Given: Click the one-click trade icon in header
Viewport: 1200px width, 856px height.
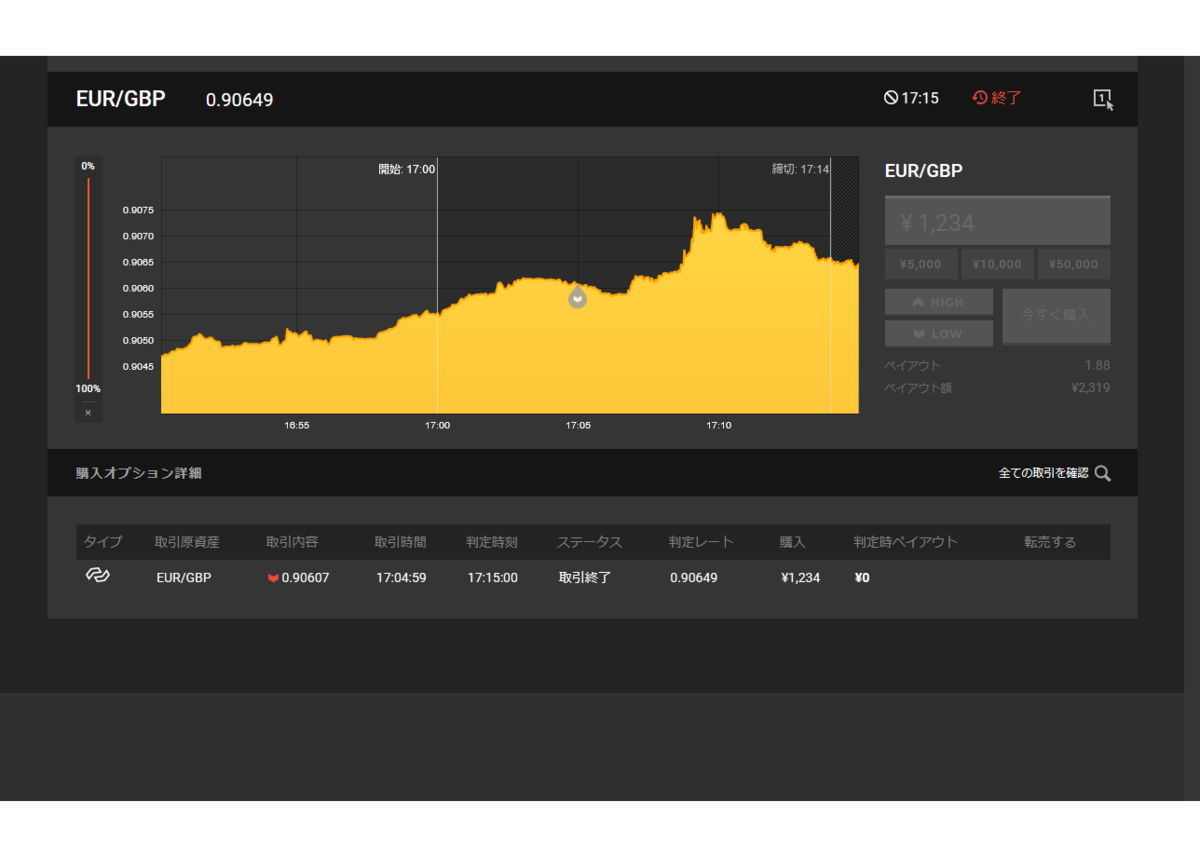Looking at the screenshot, I should (x=1103, y=99).
